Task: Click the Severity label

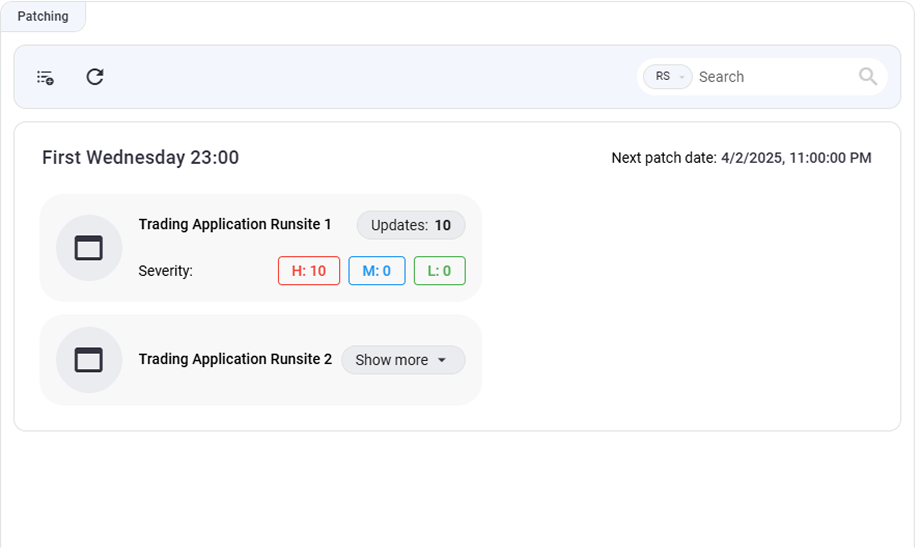Action: [x=165, y=271]
